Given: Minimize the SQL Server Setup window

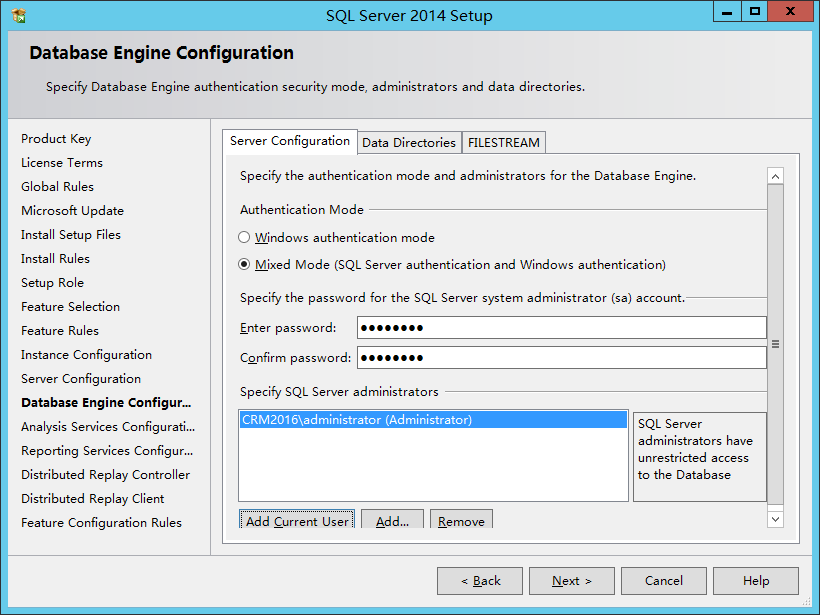Looking at the screenshot, I should point(727,12).
